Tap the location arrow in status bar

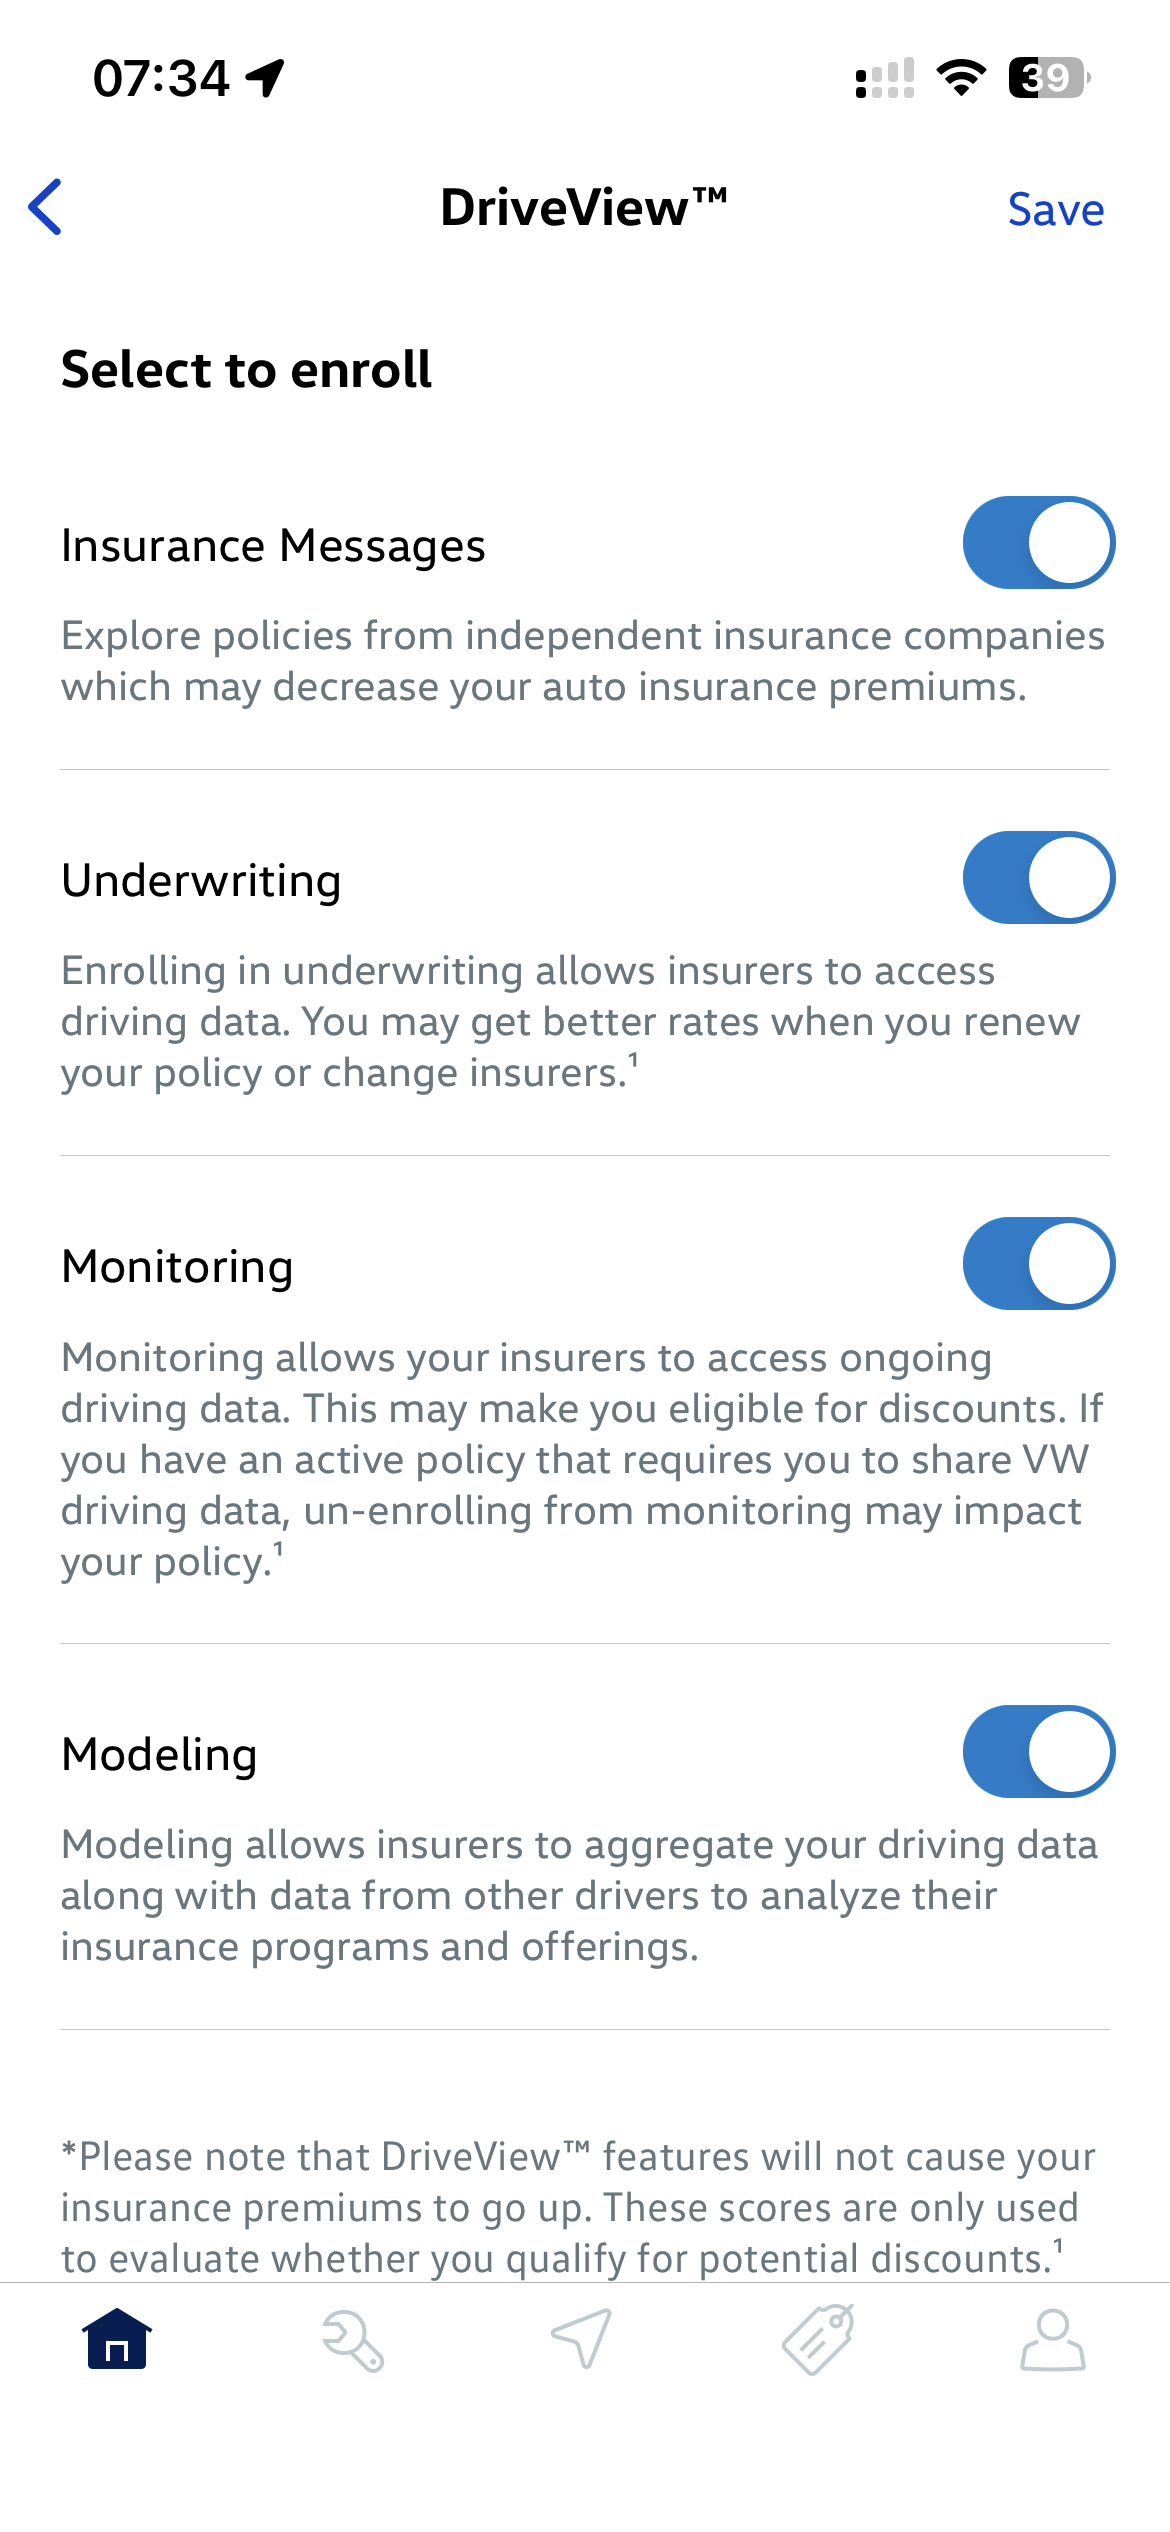[266, 78]
